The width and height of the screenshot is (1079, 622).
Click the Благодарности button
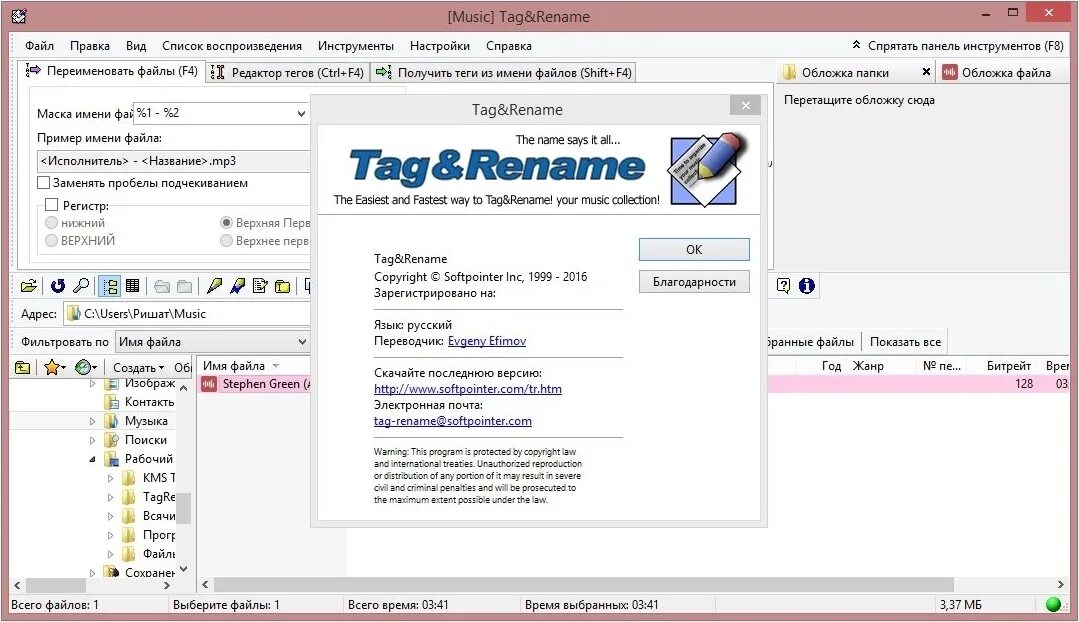(x=694, y=282)
